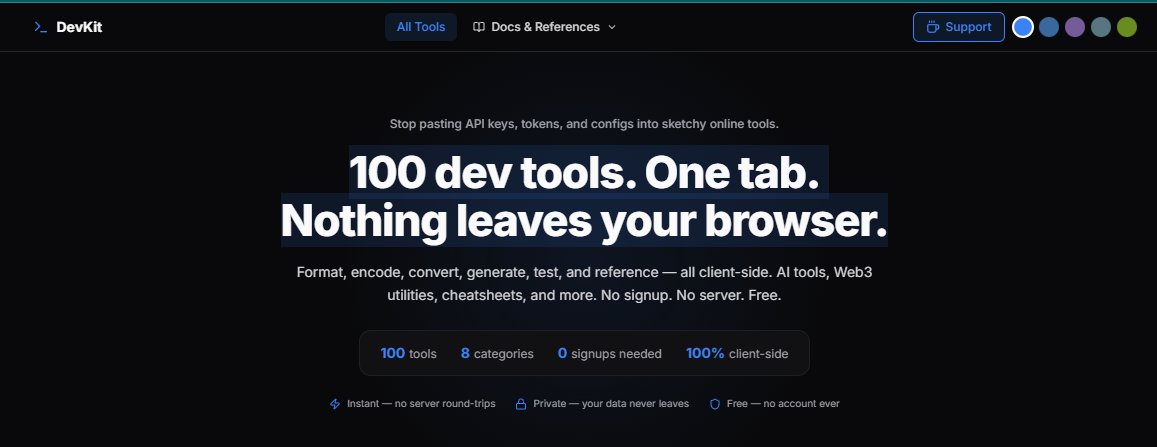Click the book icon beside Docs & References

pos(479,27)
